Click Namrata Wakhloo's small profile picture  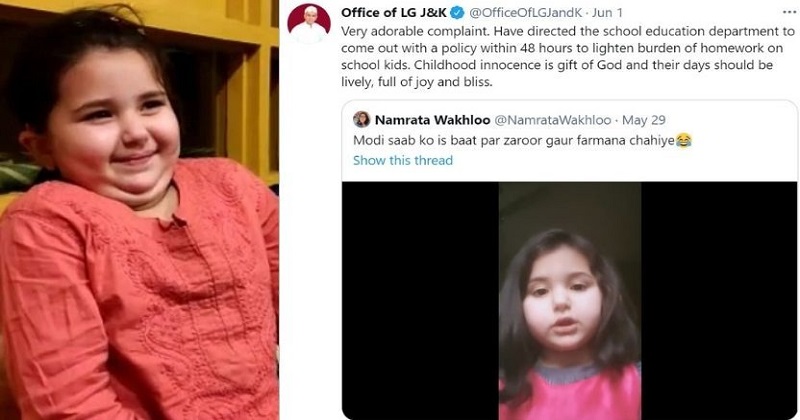point(362,120)
